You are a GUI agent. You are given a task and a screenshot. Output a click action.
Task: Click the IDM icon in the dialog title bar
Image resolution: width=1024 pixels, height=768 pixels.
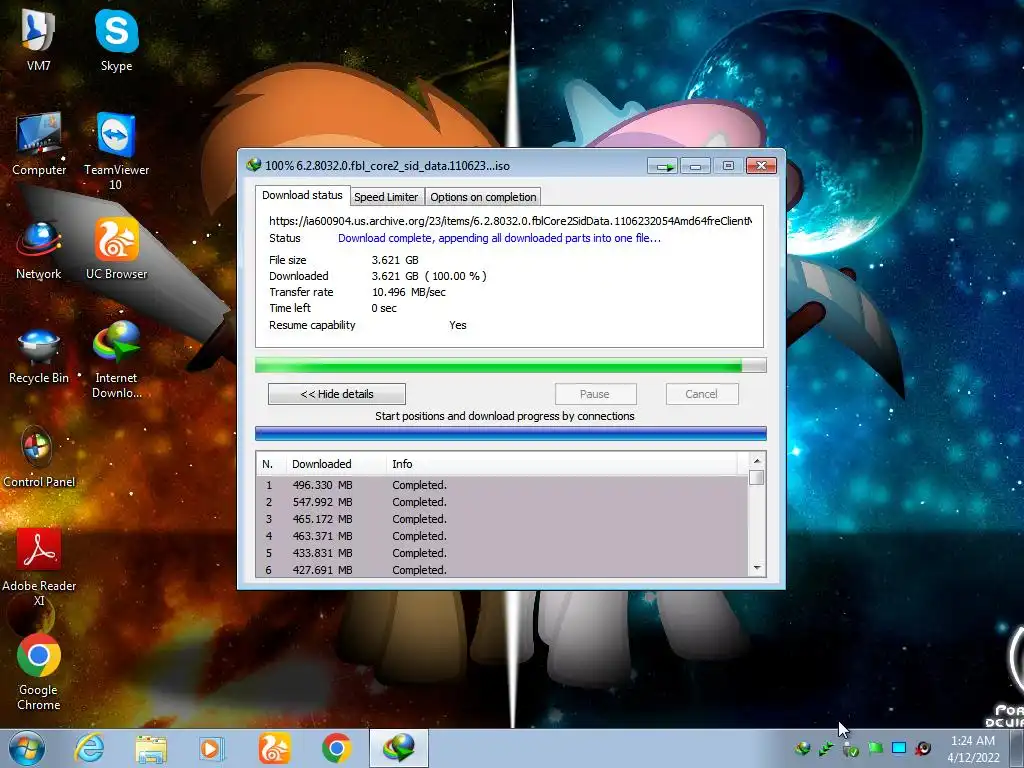pos(253,165)
